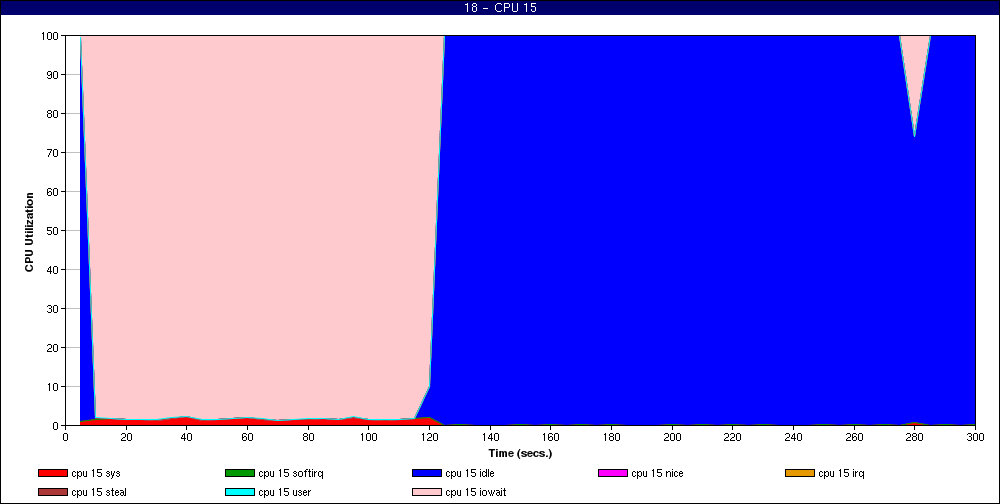
Task: Click the pink cpu 15 iowait legend swatch
Action: point(427,492)
